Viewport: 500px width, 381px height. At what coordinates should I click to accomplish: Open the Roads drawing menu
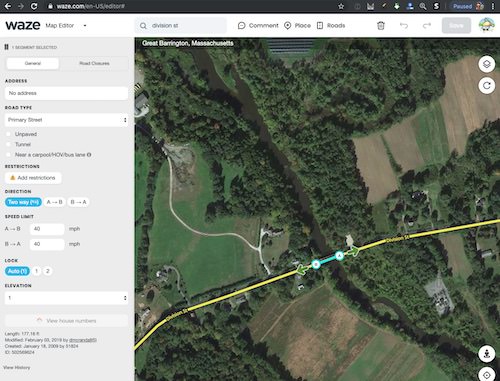tap(331, 26)
